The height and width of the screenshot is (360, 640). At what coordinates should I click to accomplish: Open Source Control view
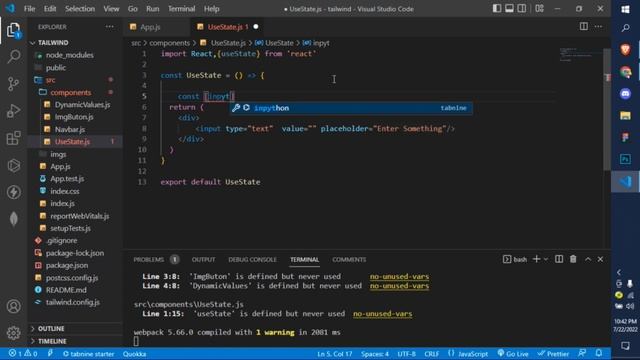pos(13,84)
